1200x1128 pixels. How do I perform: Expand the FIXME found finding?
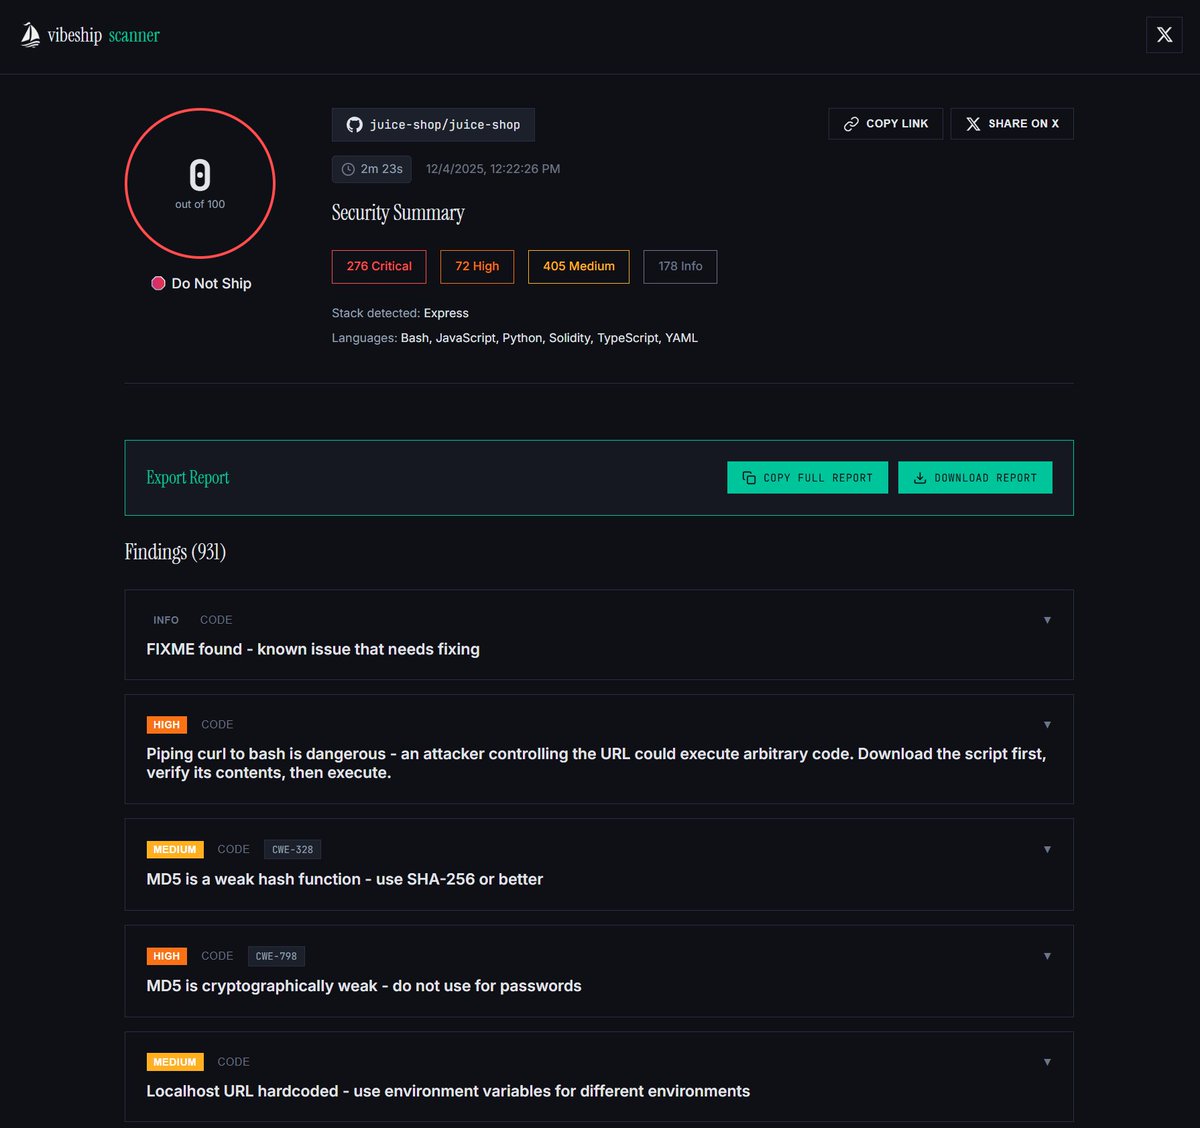click(1047, 620)
